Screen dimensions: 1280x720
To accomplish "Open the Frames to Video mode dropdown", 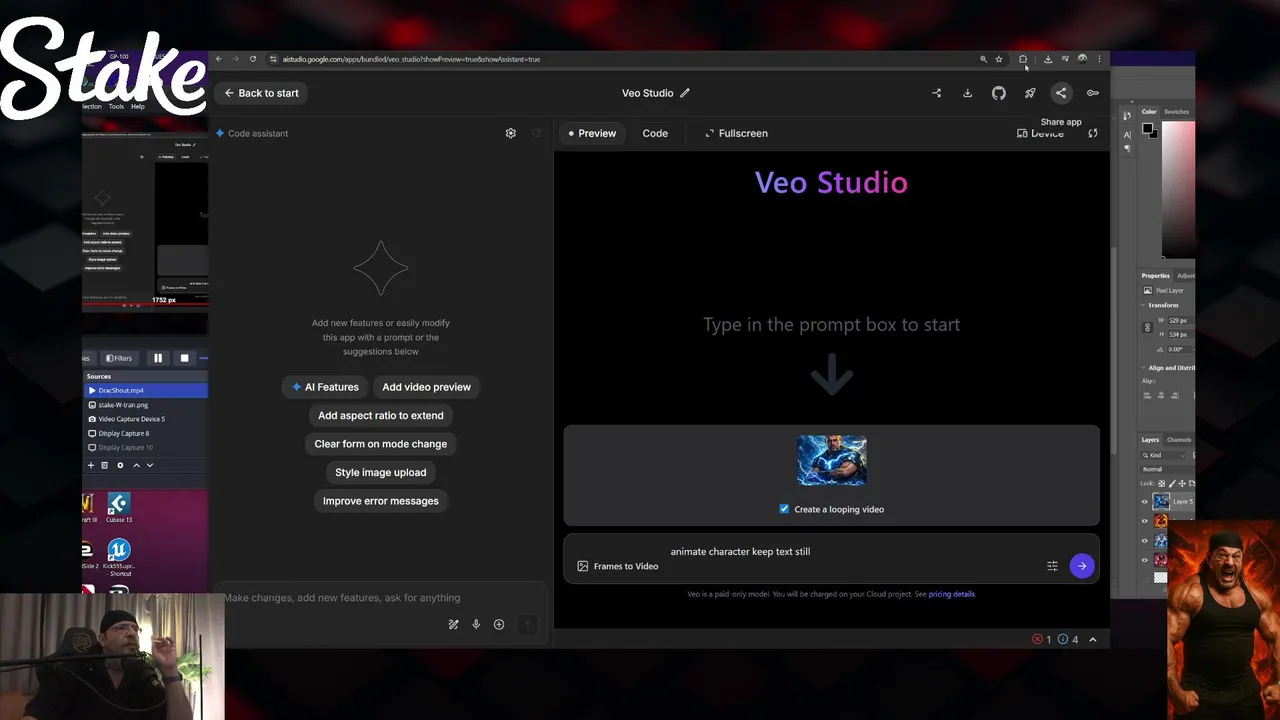I will (617, 566).
